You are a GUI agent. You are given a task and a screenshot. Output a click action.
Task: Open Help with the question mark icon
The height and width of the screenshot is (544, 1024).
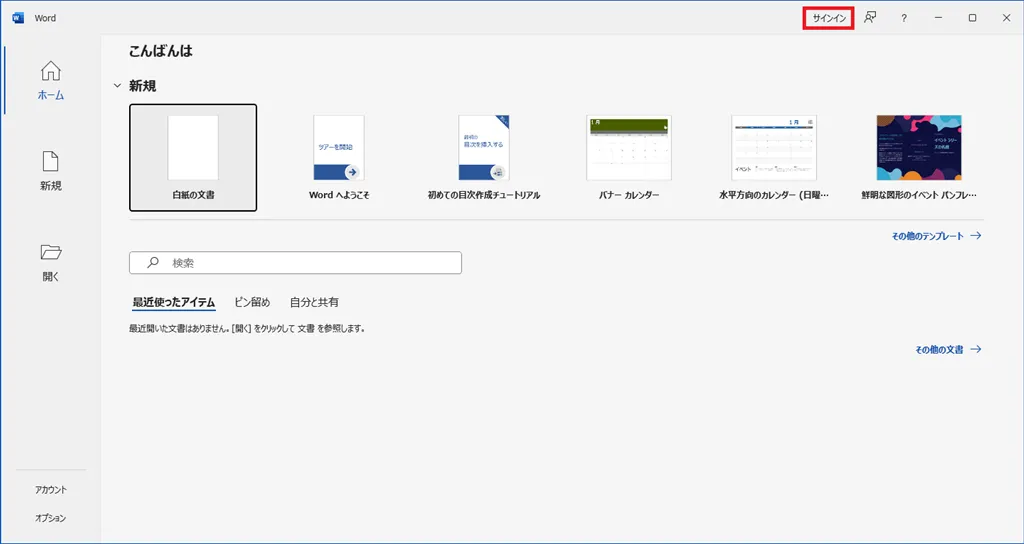(904, 18)
